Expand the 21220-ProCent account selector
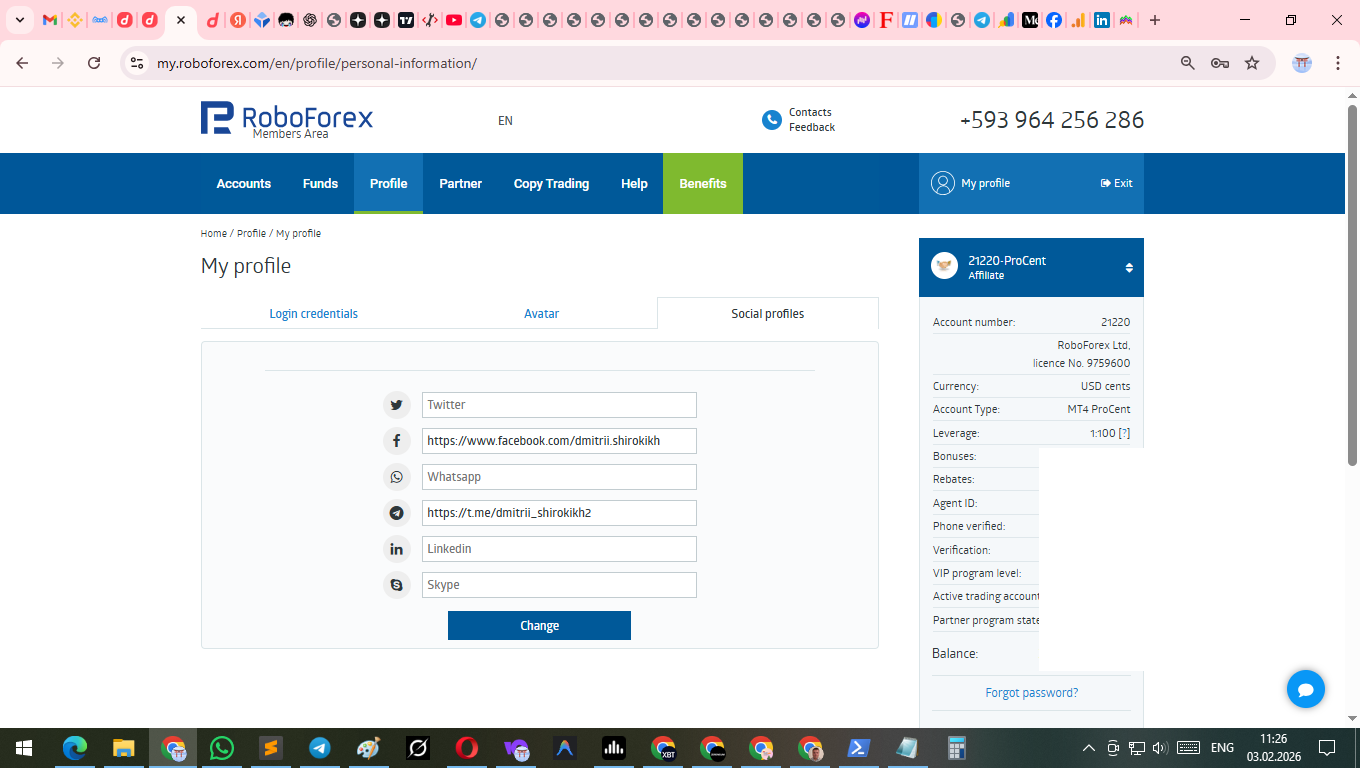Viewport: 1360px width, 768px height. coord(1129,268)
